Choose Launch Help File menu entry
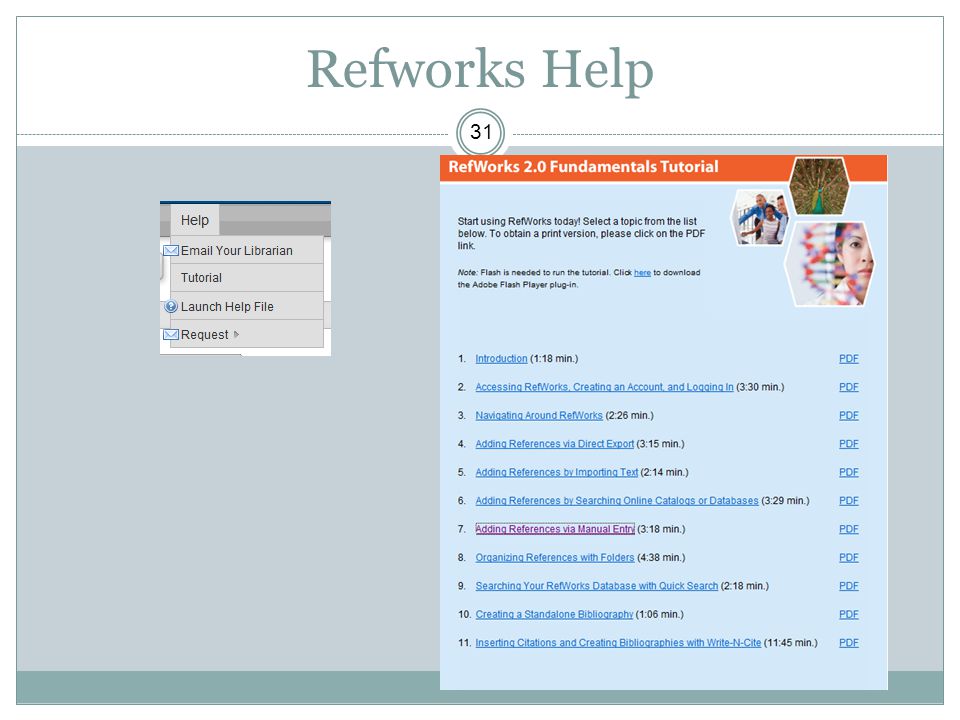This screenshot has height=720, width=960. (x=247, y=306)
